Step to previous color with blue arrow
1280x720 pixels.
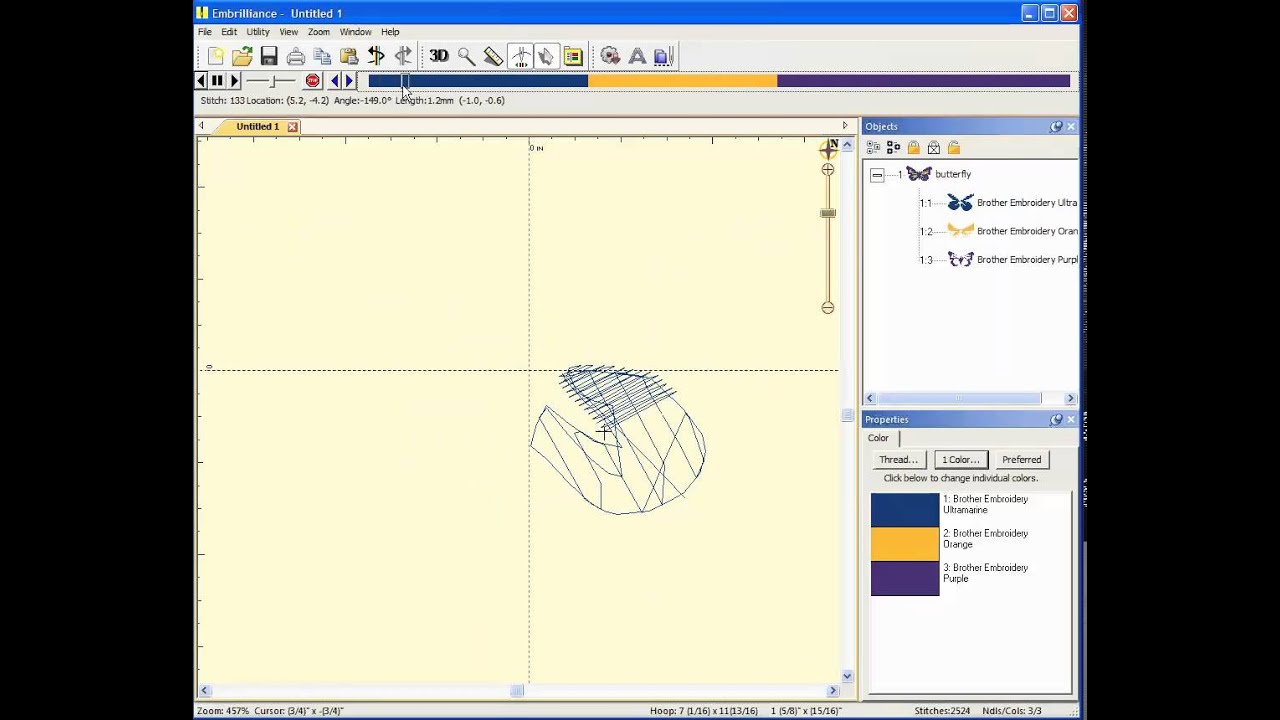click(335, 81)
